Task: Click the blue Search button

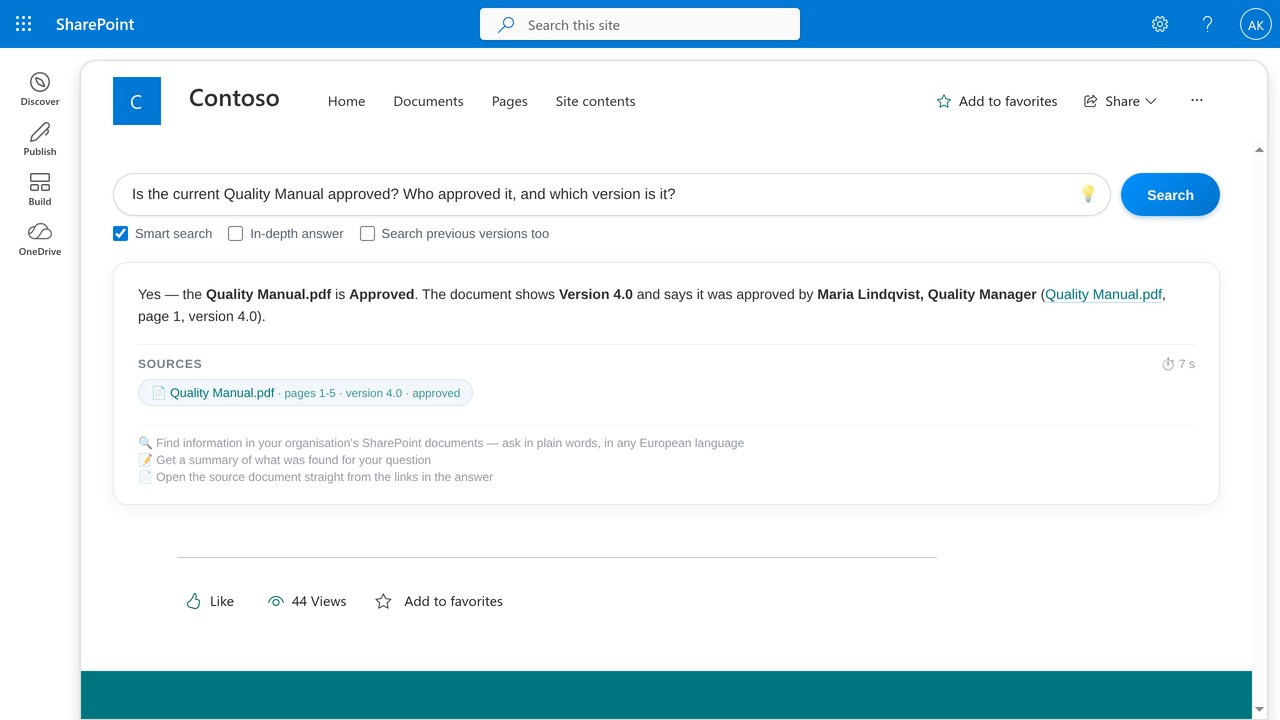Action: click(x=1170, y=195)
